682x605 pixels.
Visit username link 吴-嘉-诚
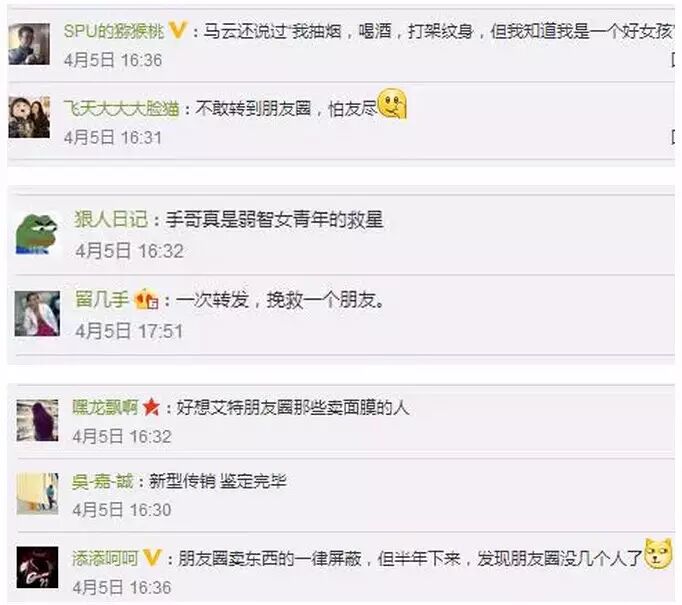coord(103,481)
